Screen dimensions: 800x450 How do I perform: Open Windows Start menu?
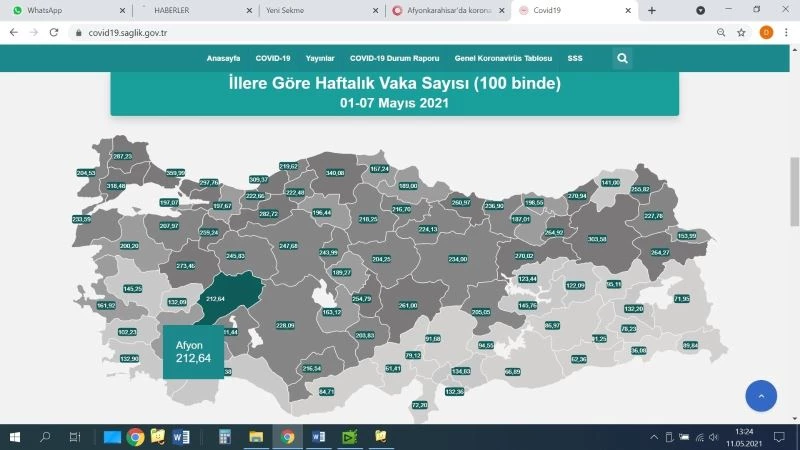15,437
